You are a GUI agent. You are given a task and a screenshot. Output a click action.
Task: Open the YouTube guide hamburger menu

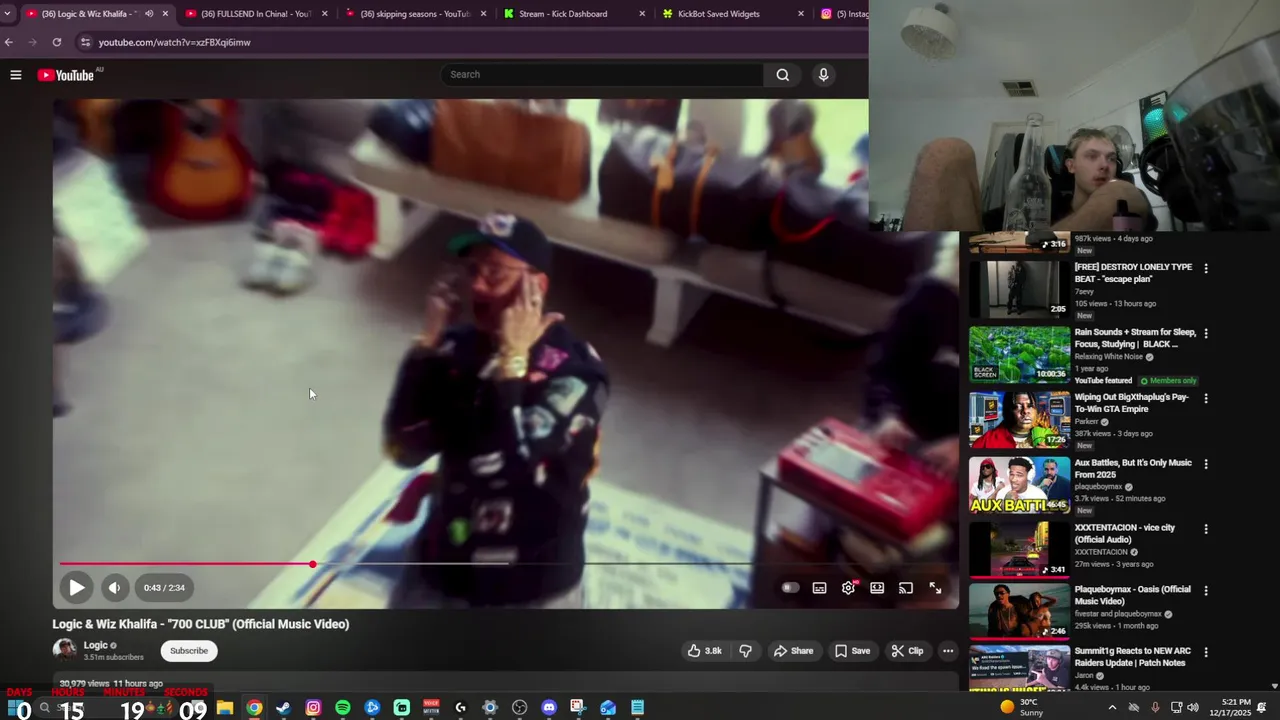16,75
